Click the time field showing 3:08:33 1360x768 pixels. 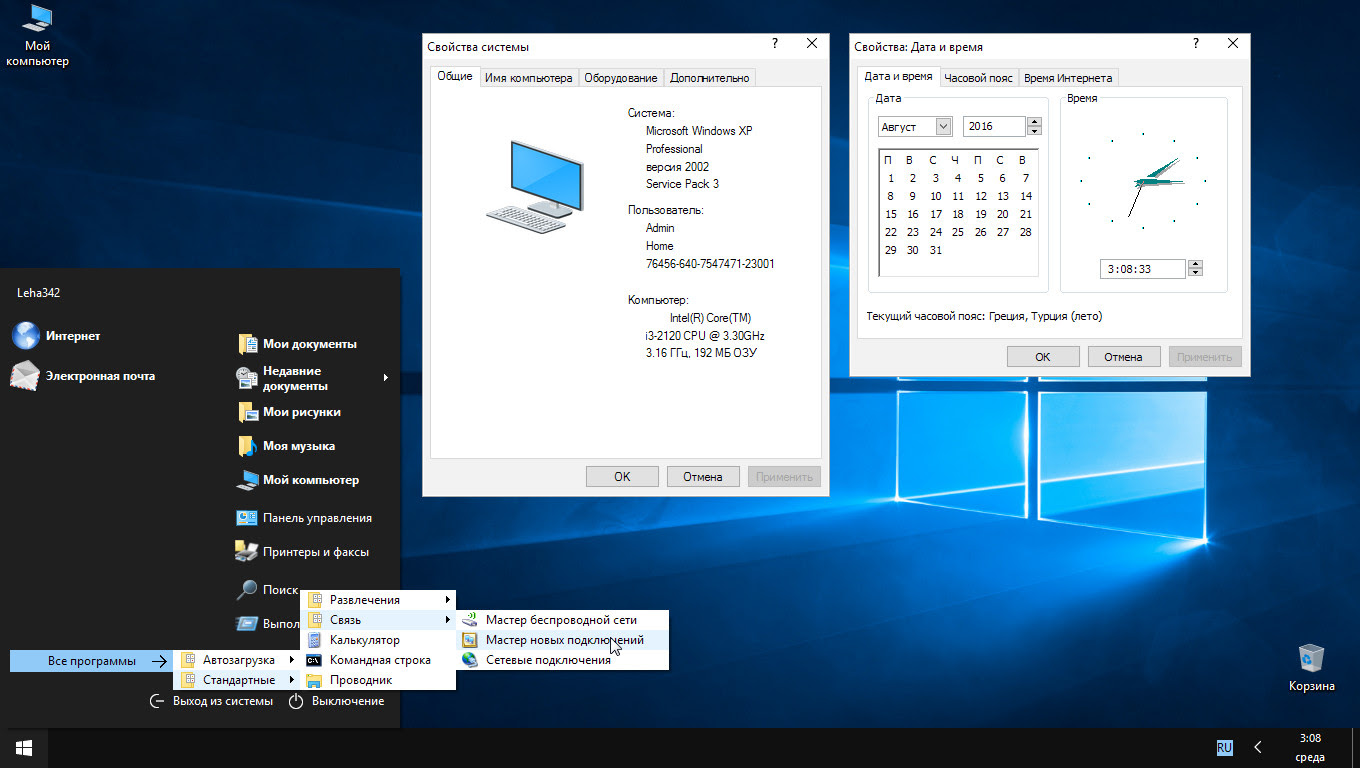click(1143, 269)
